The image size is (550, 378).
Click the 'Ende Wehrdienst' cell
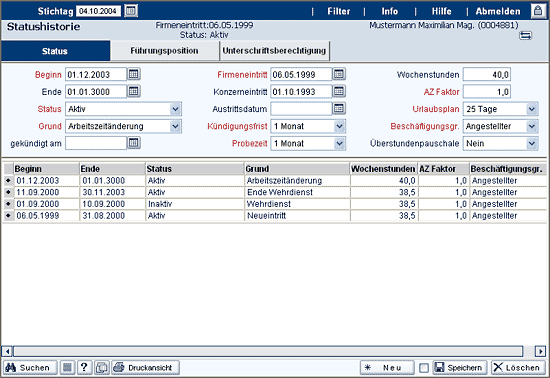pyautogui.click(x=297, y=192)
